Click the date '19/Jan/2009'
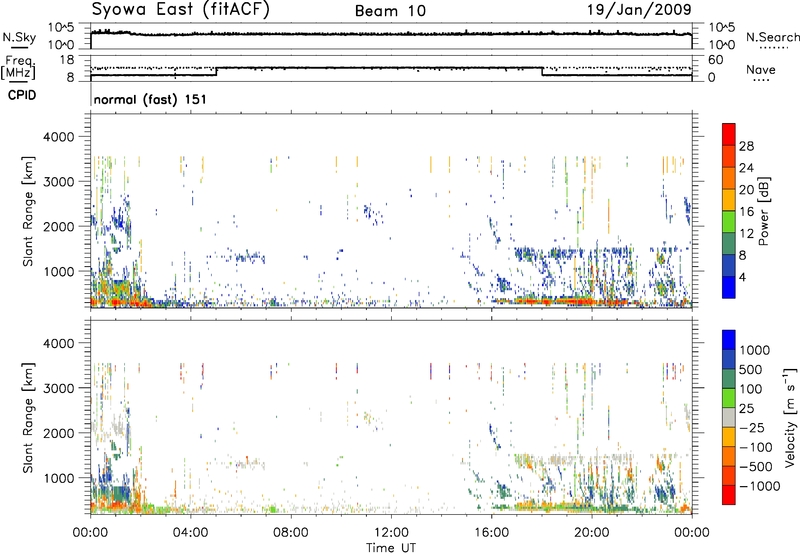 639,9
